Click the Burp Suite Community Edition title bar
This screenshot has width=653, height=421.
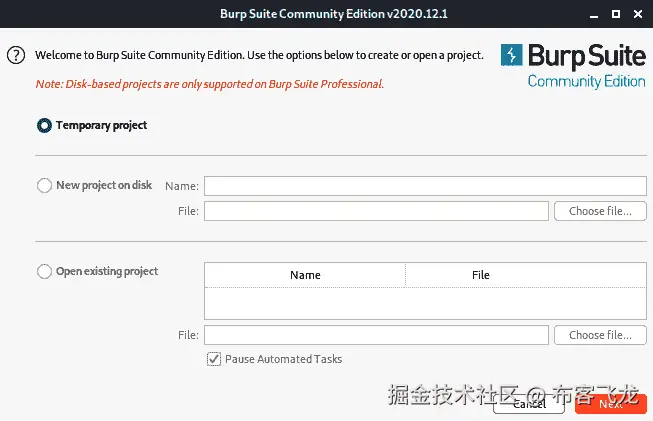(x=326, y=13)
